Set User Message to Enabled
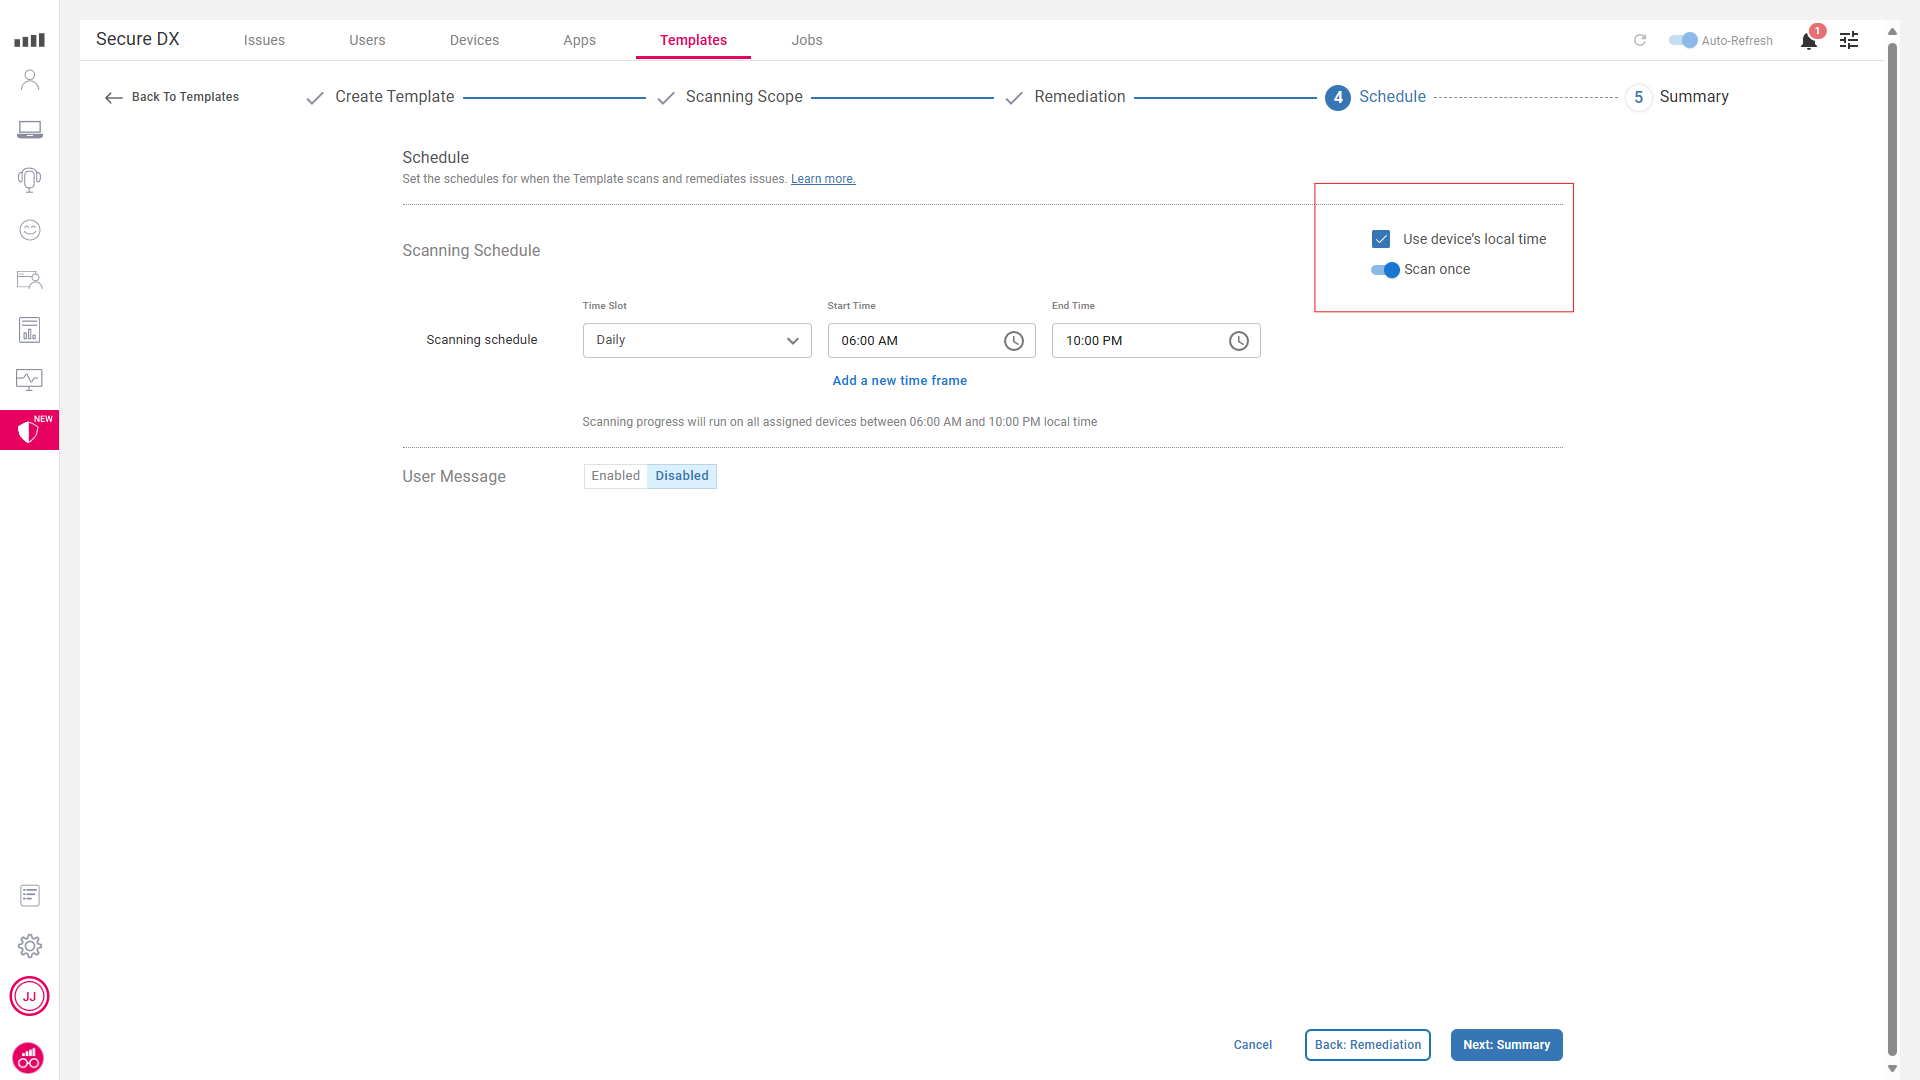Image resolution: width=1920 pixels, height=1080 pixels. [x=615, y=476]
